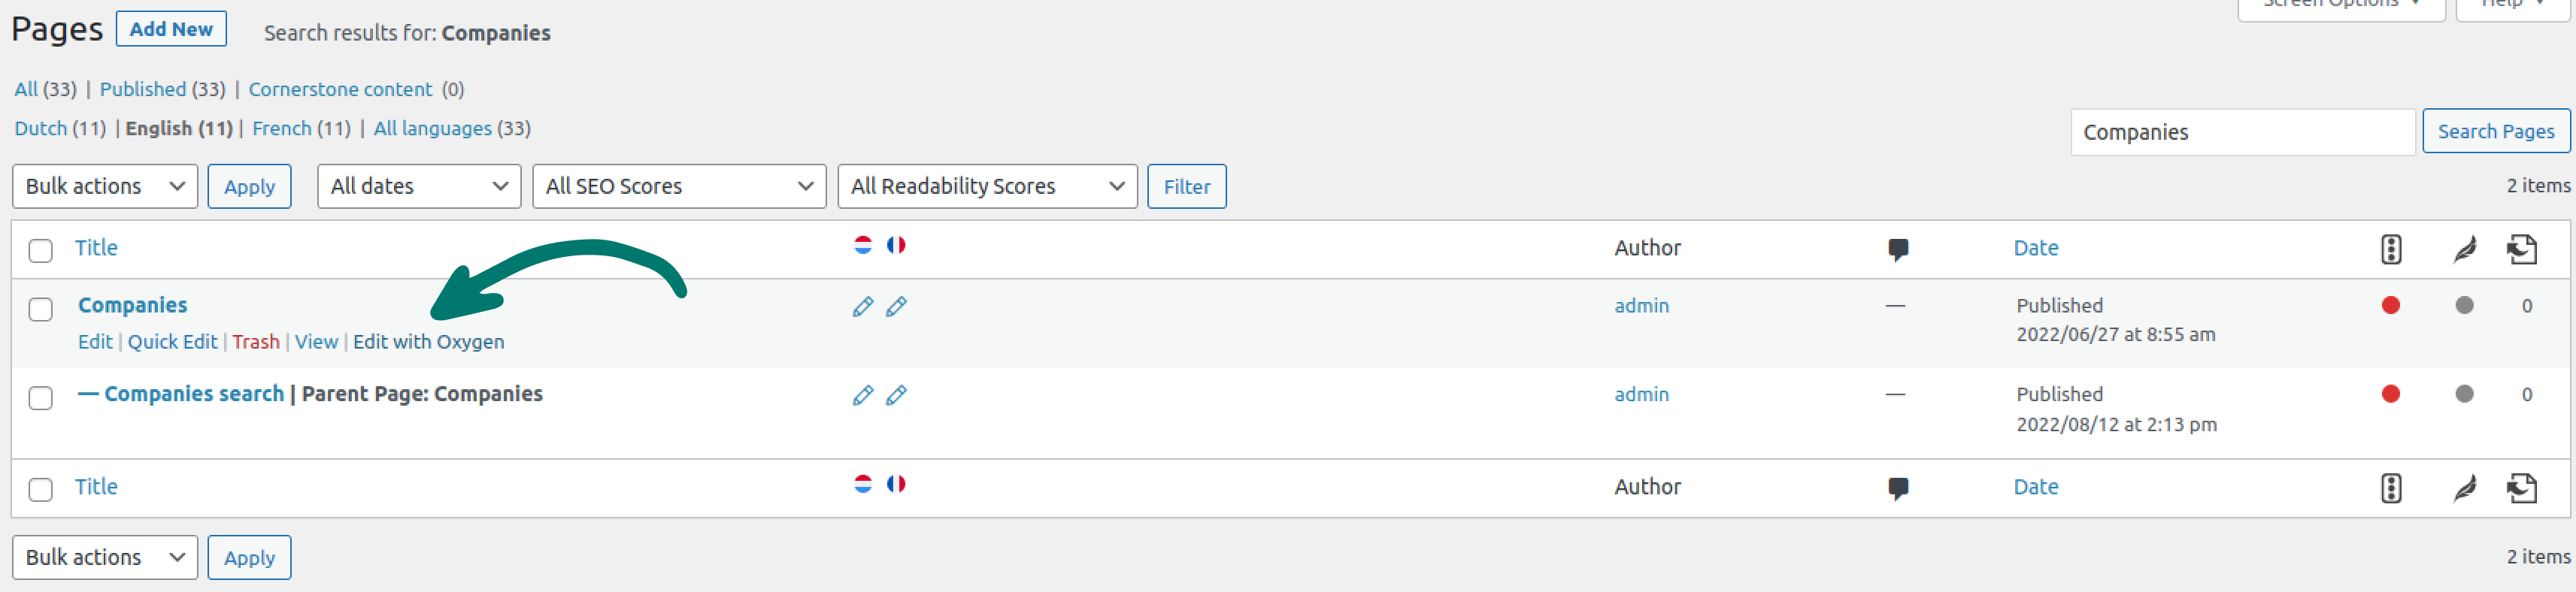Tick the checkbox for Companies search page

[41, 398]
